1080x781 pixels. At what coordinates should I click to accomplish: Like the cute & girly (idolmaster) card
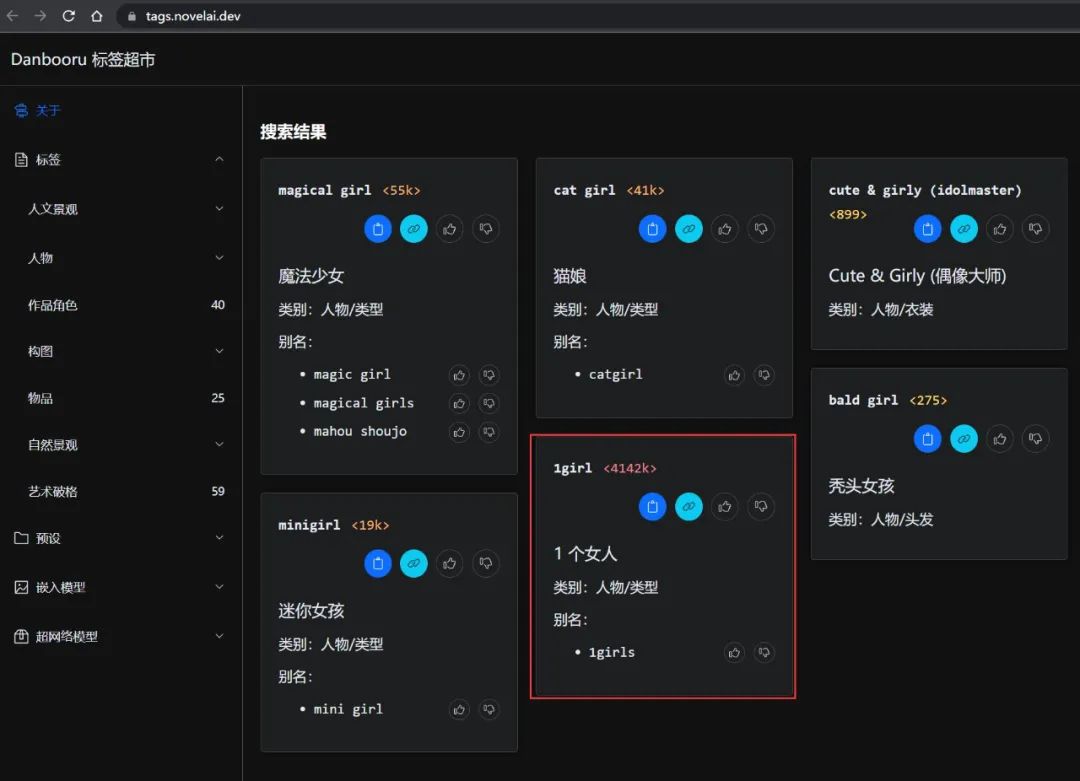coord(999,229)
